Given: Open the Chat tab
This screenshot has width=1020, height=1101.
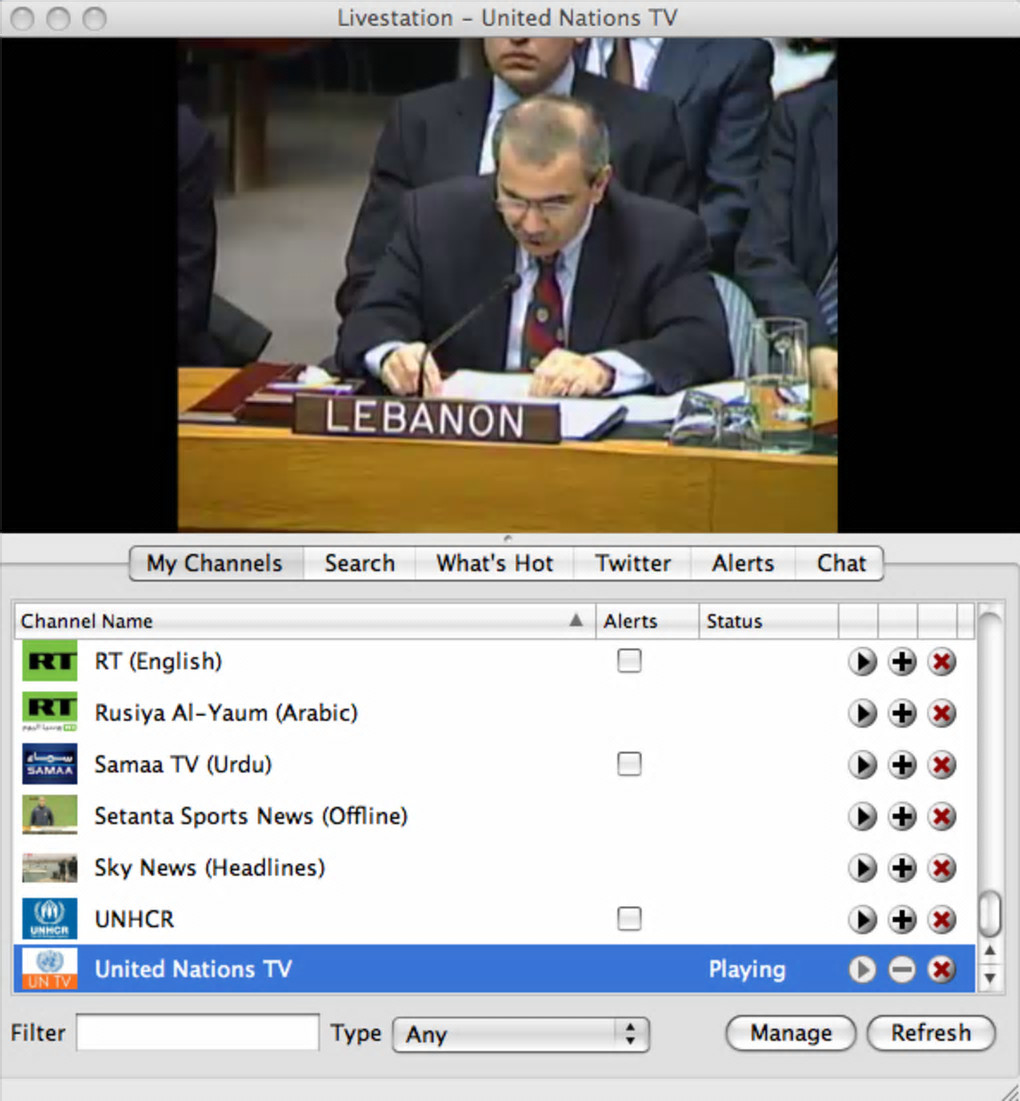Looking at the screenshot, I should tap(840, 563).
